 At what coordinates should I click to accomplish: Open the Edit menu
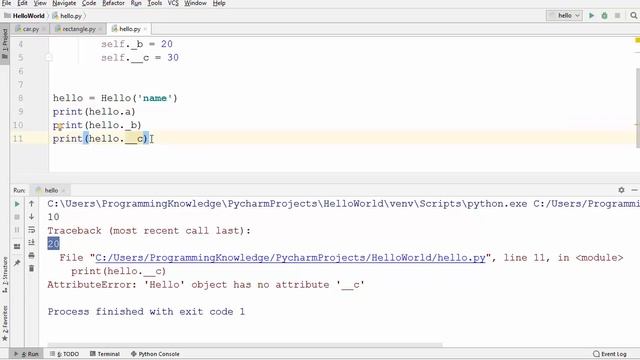(22, 3)
